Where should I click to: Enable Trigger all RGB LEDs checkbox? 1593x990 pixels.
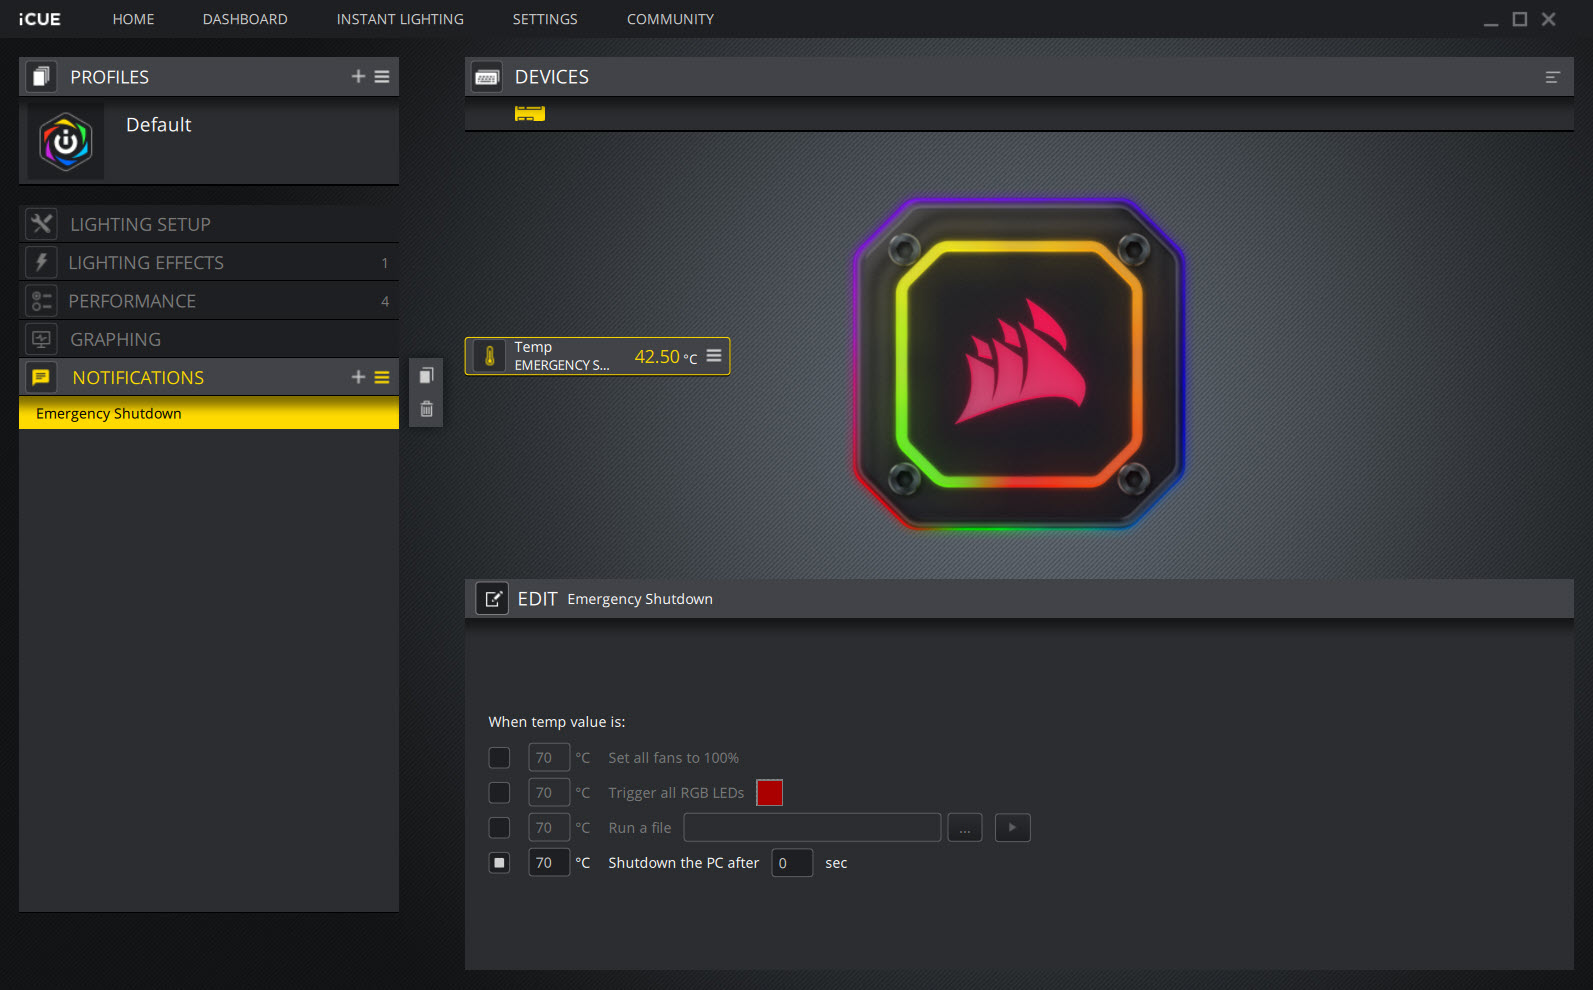(x=499, y=793)
